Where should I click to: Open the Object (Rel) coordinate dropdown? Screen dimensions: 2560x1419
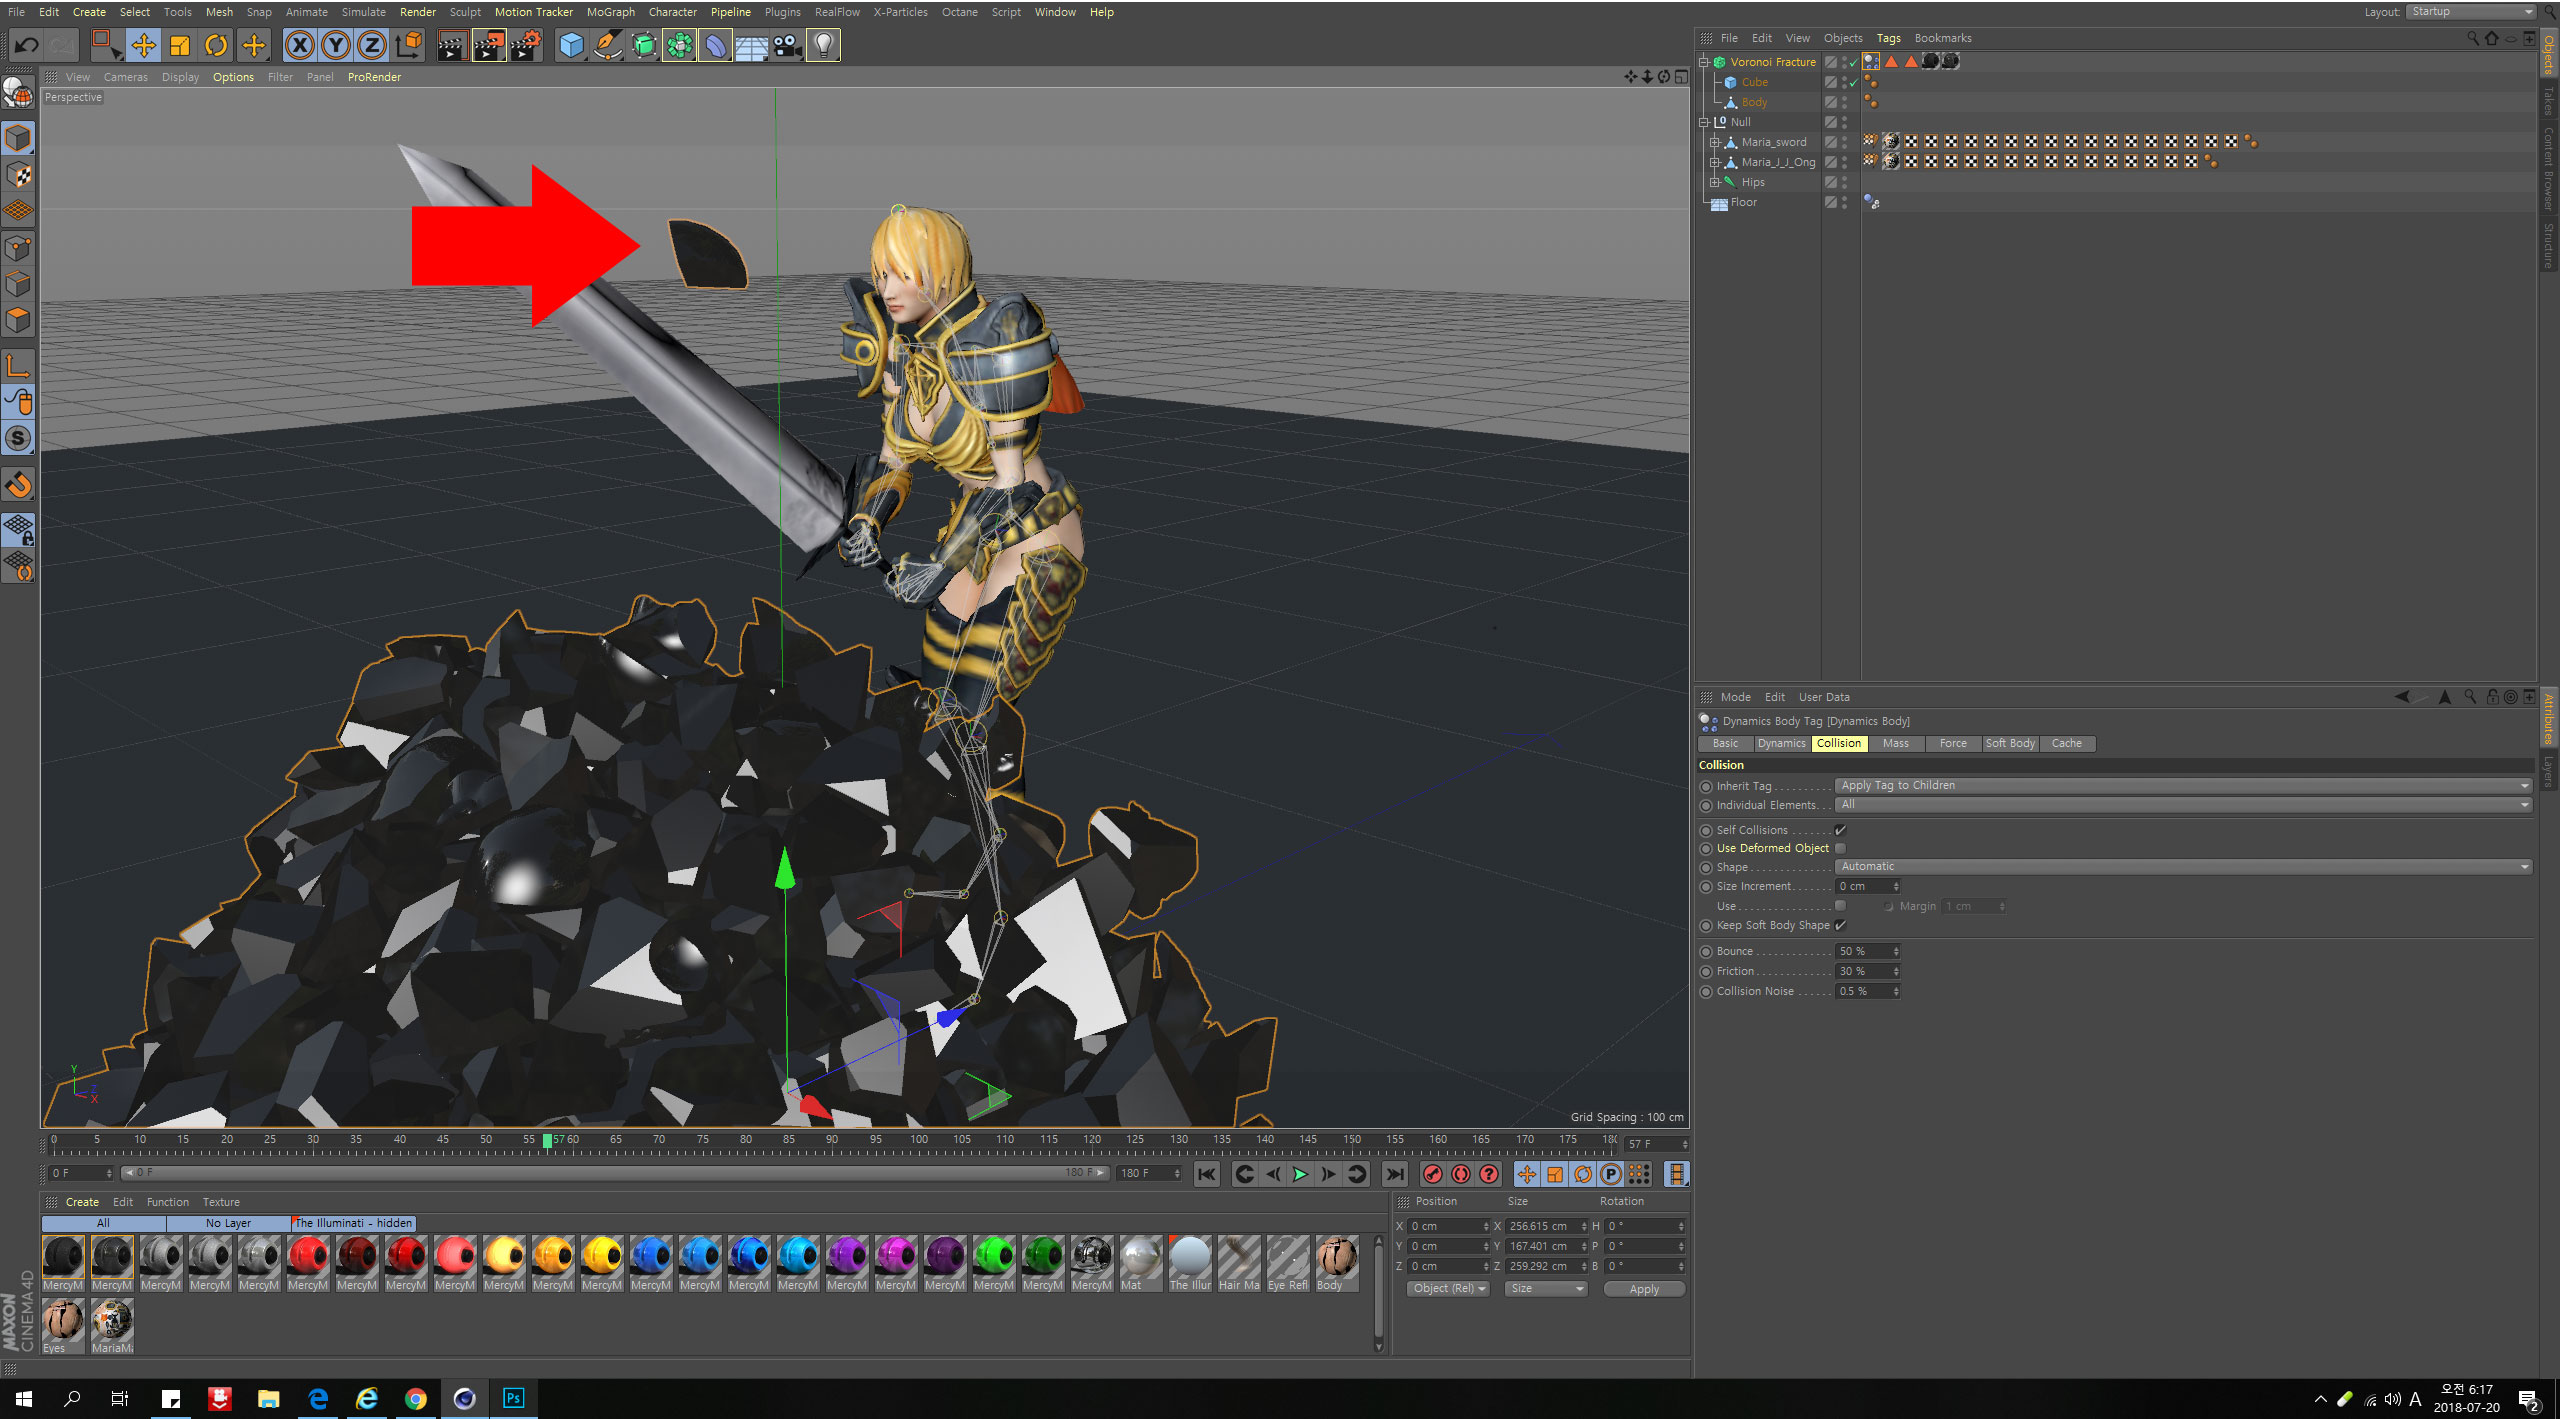coord(1449,1288)
